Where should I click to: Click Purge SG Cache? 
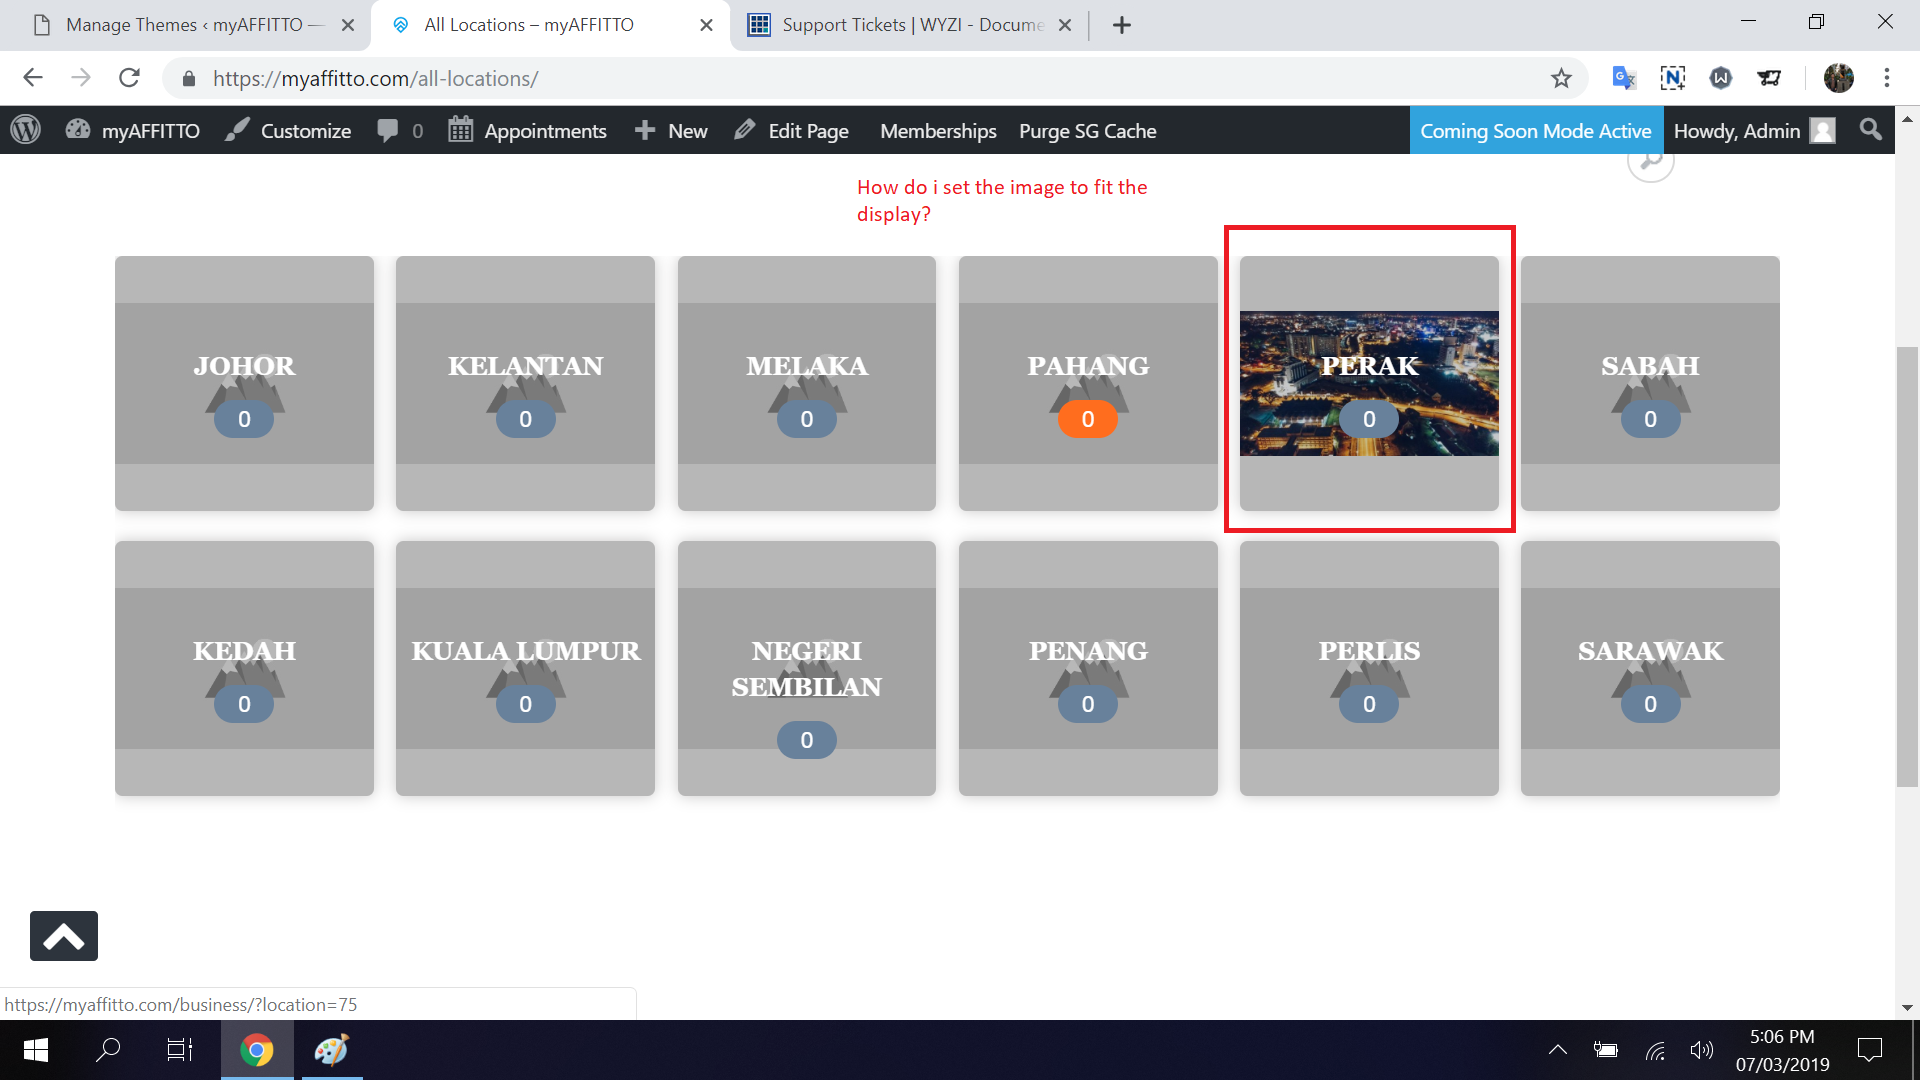[x=1087, y=131]
